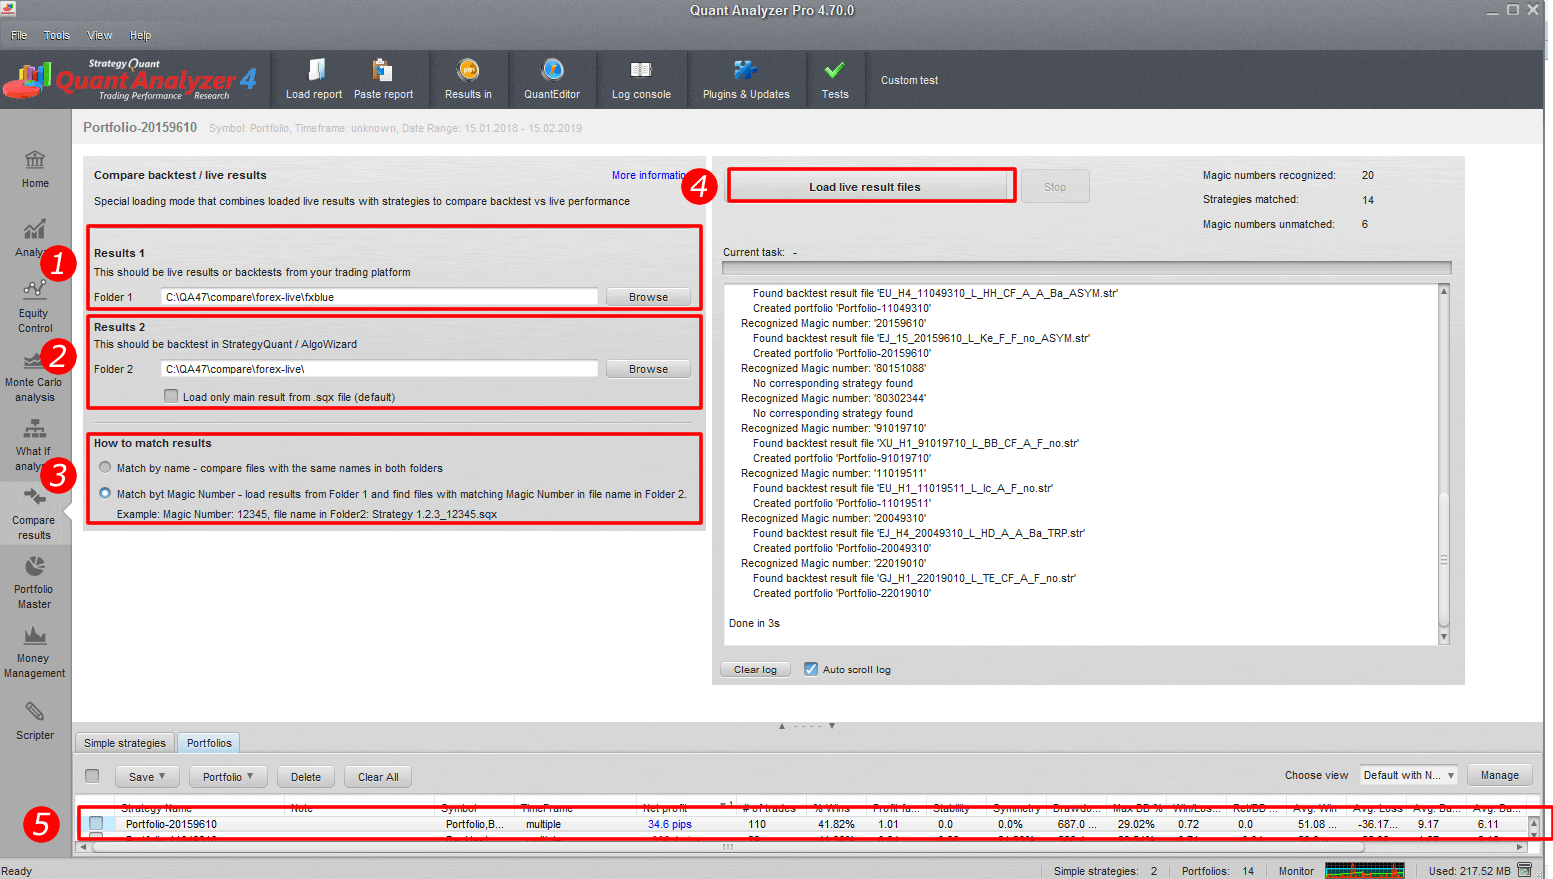This screenshot has width=1553, height=879.
Task: Select Match by Magic Number radio option
Action: [x=105, y=493]
